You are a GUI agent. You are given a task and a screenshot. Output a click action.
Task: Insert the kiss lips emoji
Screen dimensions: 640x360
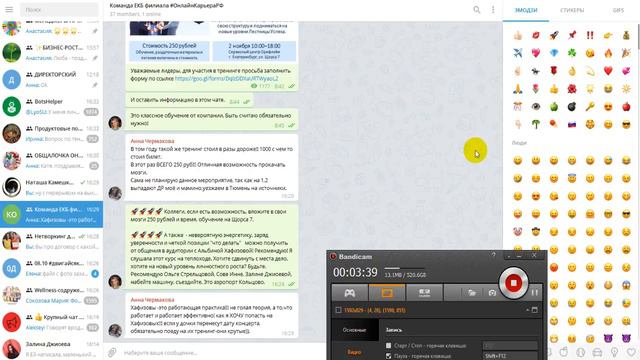[x=536, y=36]
